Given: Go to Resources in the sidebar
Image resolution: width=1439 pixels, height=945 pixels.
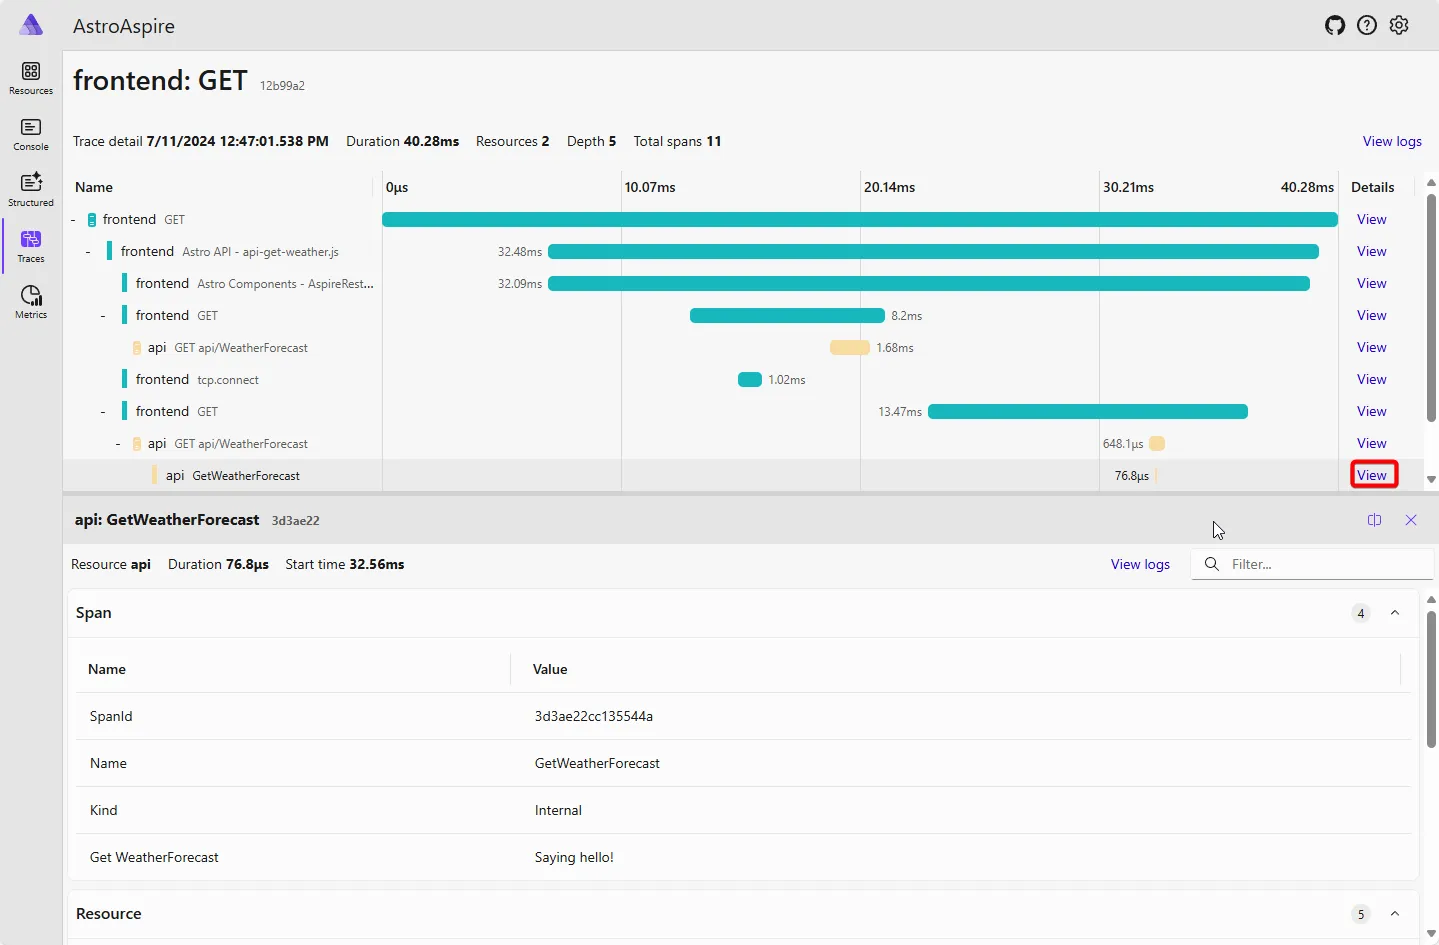Looking at the screenshot, I should [x=31, y=78].
